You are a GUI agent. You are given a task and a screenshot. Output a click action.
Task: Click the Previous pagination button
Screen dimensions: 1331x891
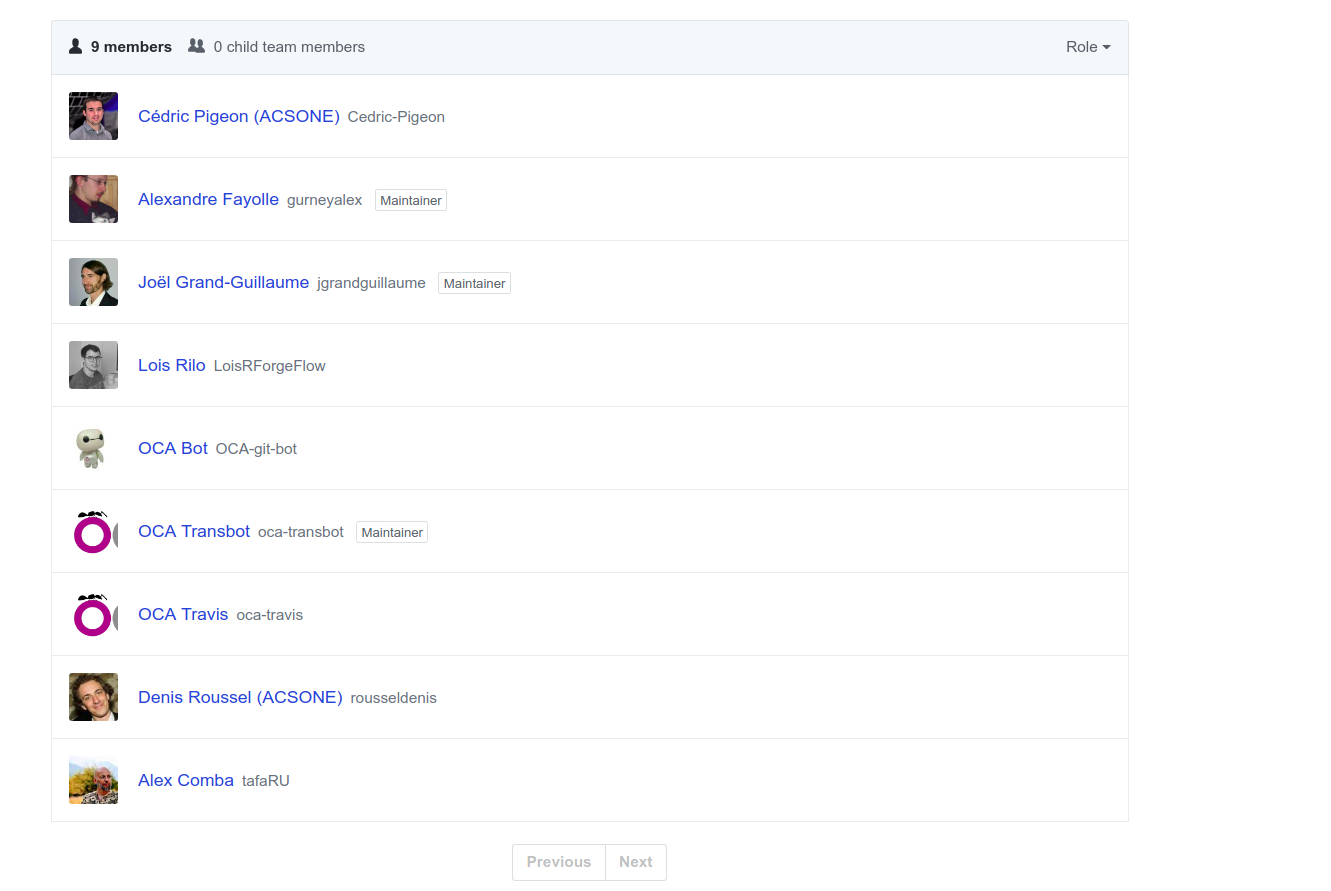tap(559, 862)
